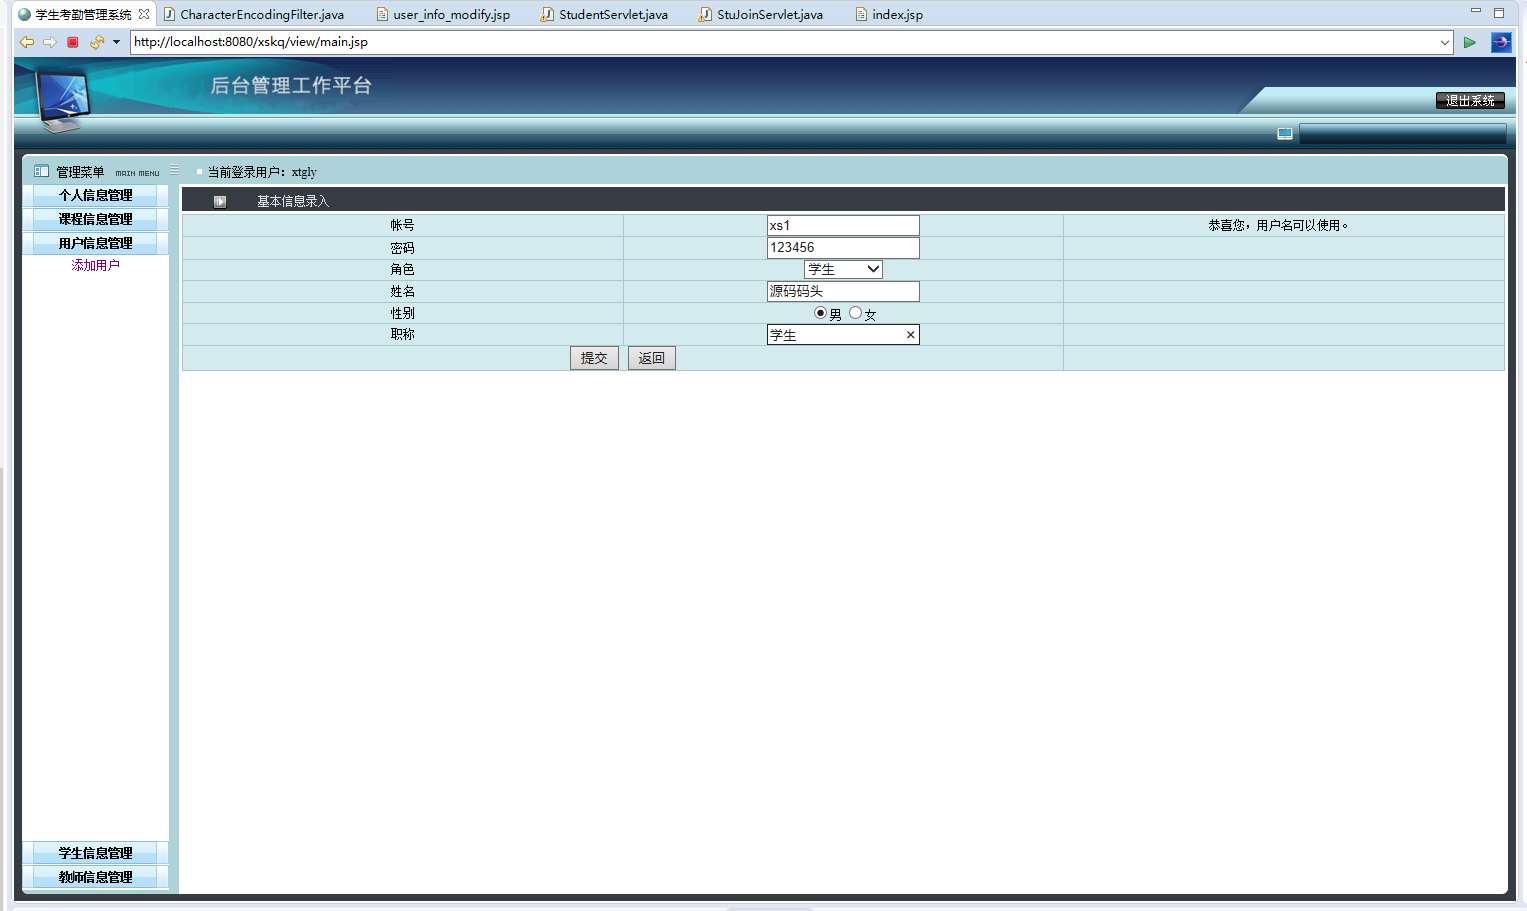Click the 添加用户 link in the sidebar

pyautogui.click(x=95, y=265)
